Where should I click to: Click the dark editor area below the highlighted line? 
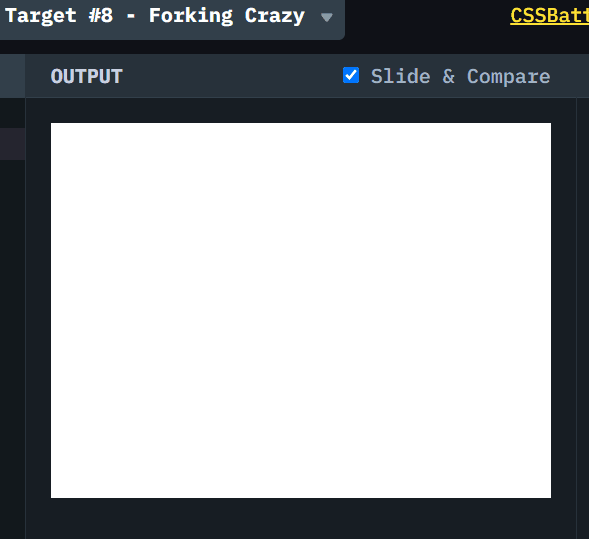point(12,349)
